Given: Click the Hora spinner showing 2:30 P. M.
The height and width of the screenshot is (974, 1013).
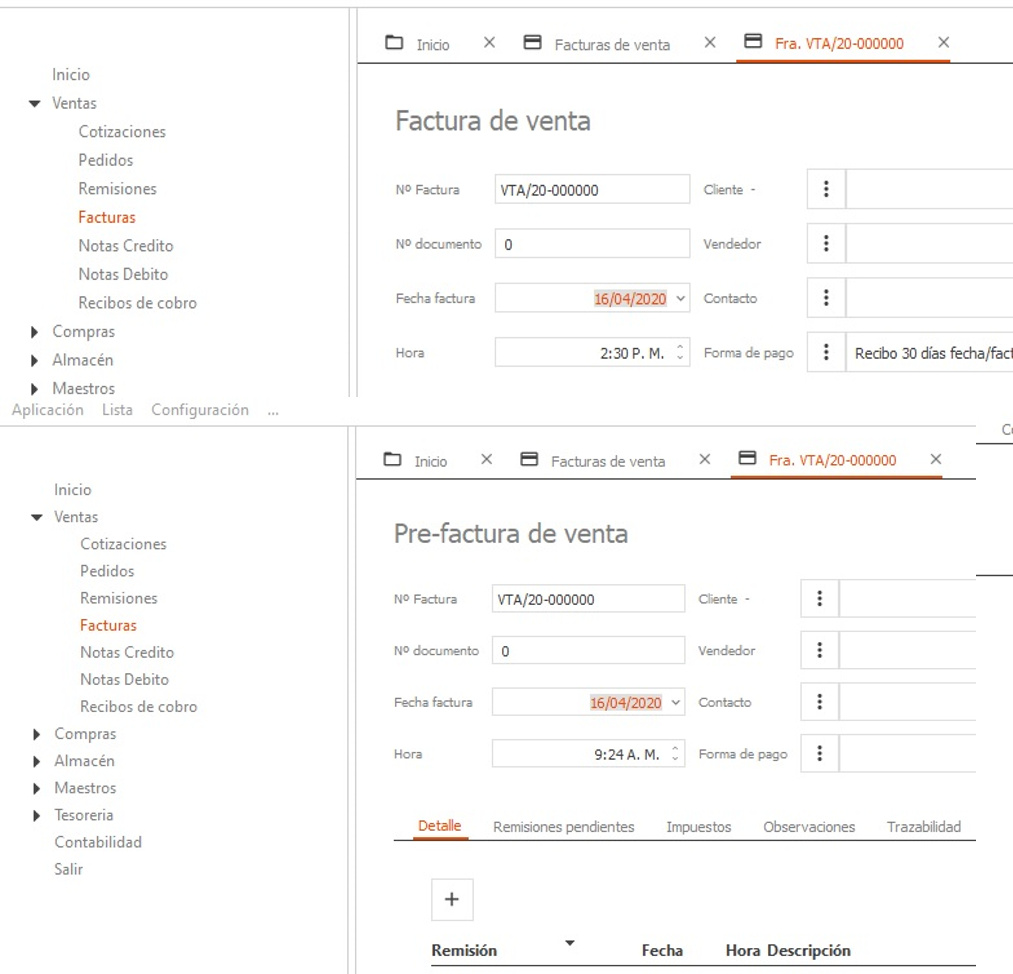Looking at the screenshot, I should click(680, 353).
